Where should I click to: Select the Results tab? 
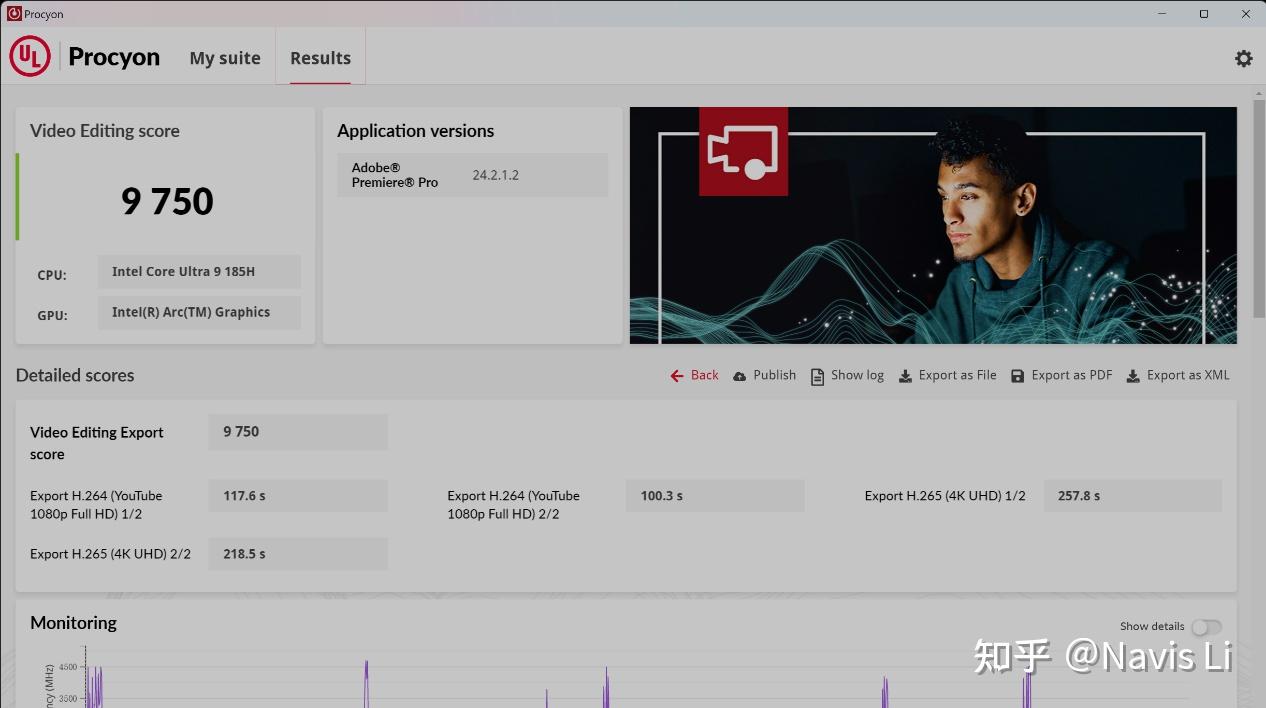click(320, 58)
